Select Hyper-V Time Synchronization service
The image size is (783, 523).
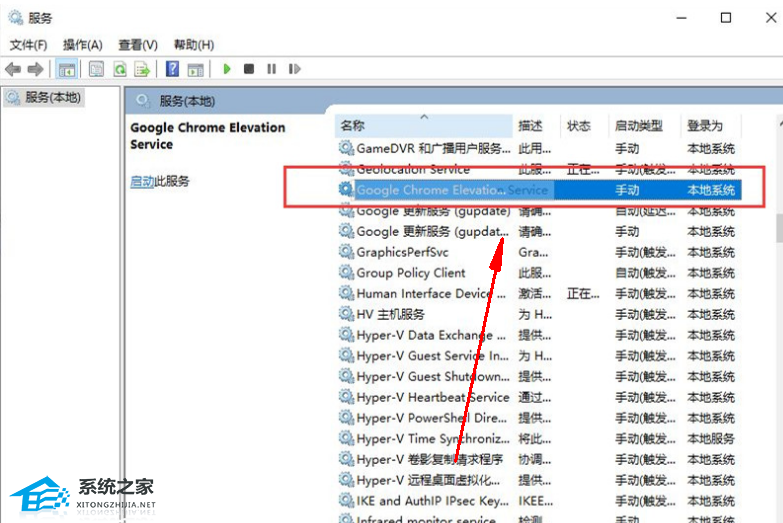point(538,439)
